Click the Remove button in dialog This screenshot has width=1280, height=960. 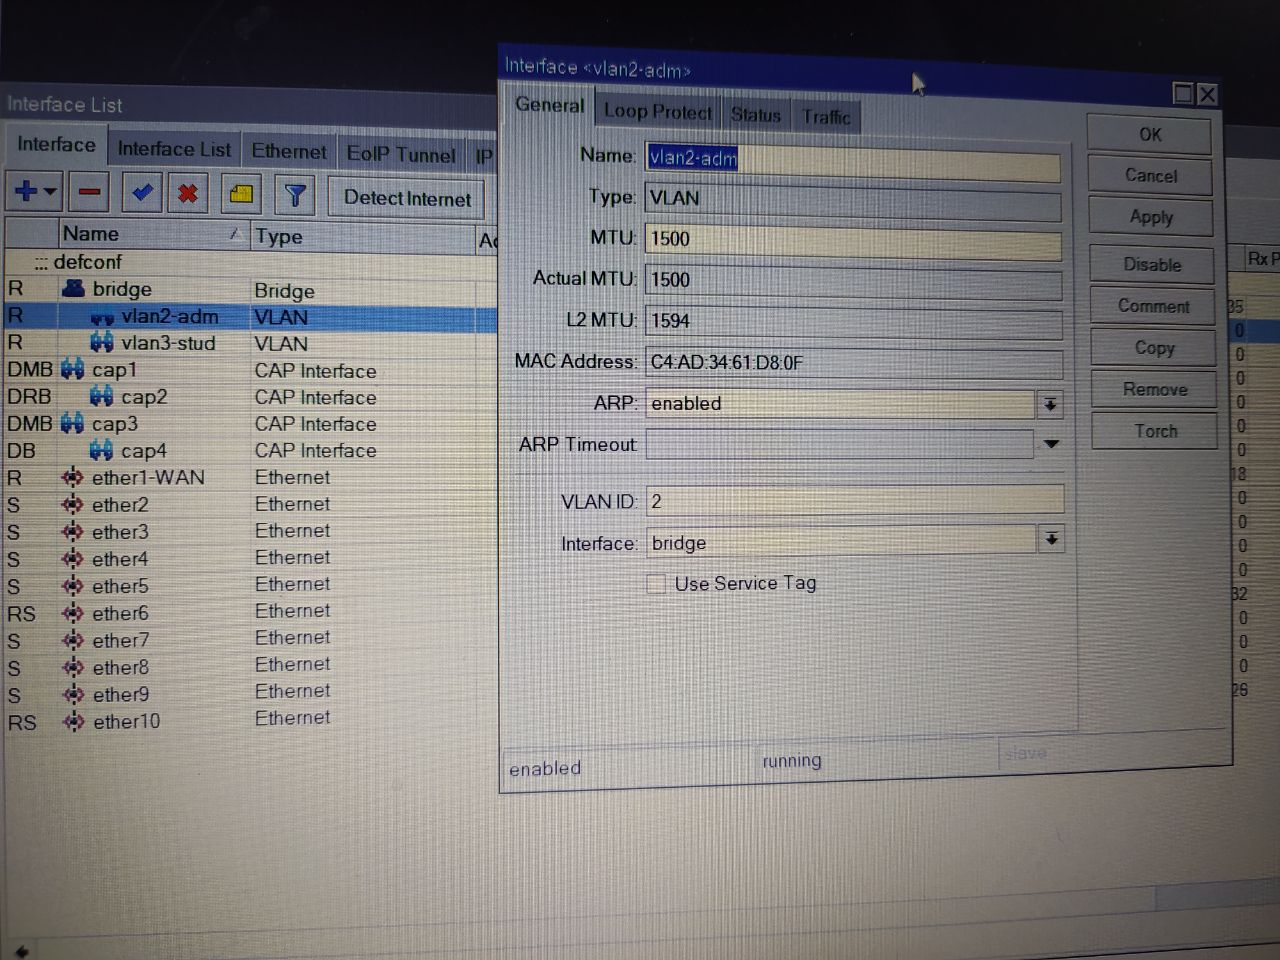[x=1155, y=389]
